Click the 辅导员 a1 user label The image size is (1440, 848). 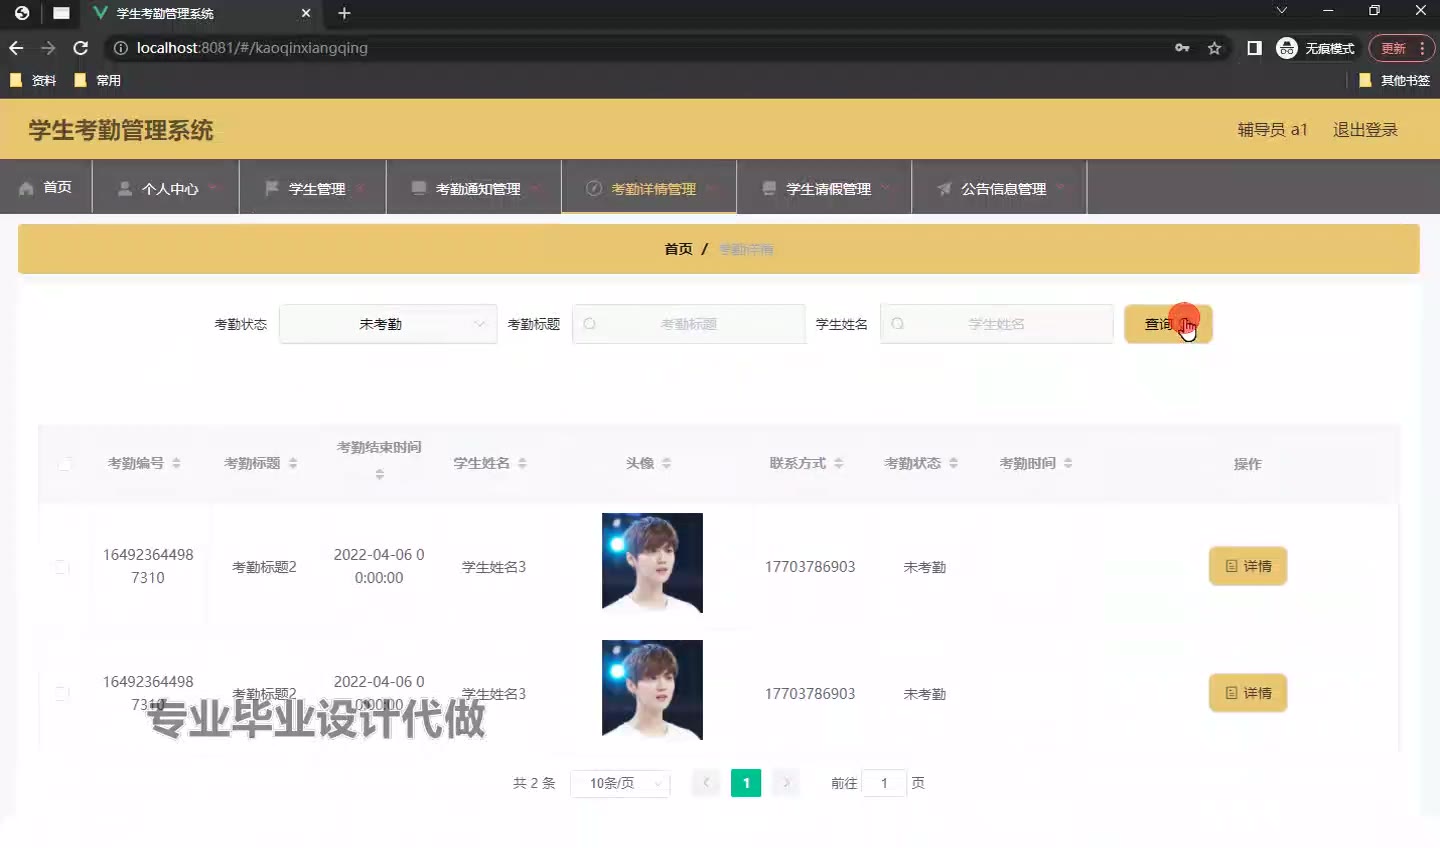click(1272, 130)
